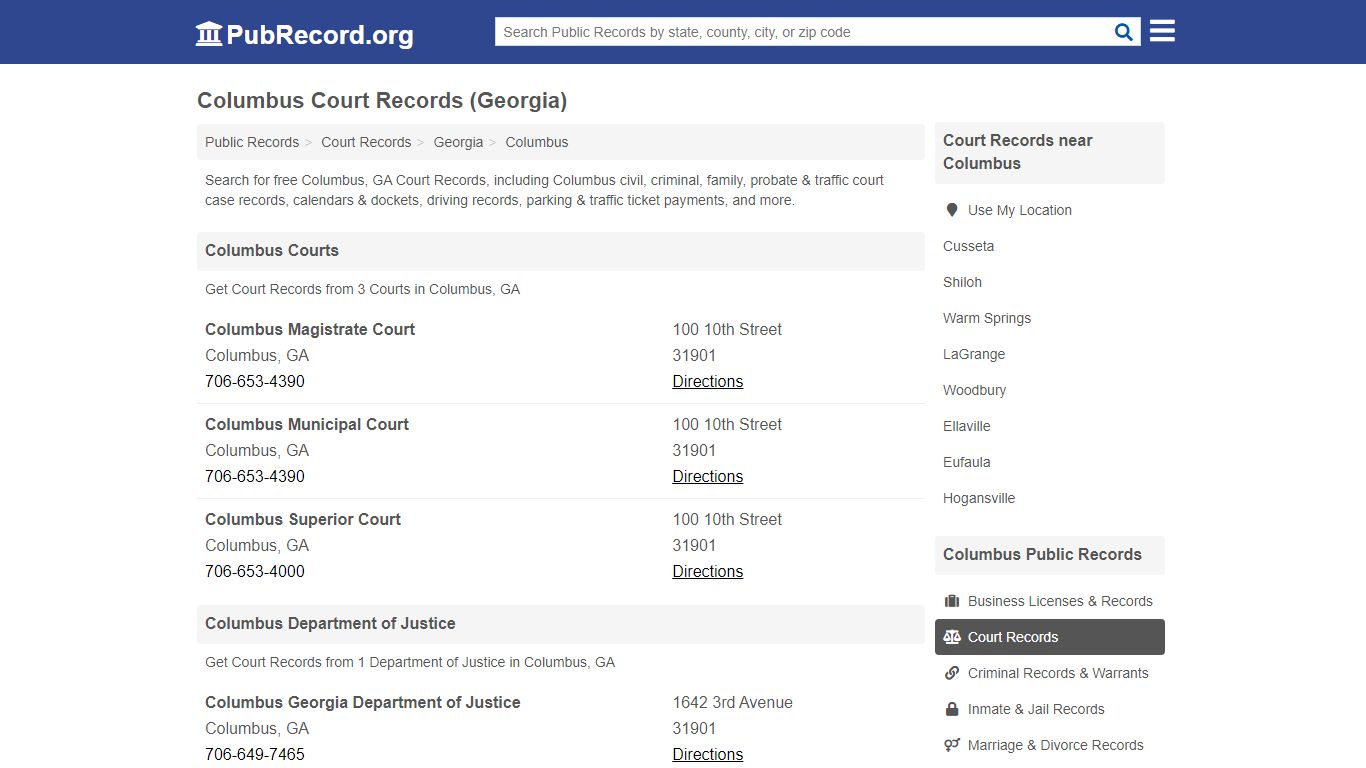This screenshot has height=768, width=1366.
Task: Open the hamburger menu icon
Action: pos(1162,31)
